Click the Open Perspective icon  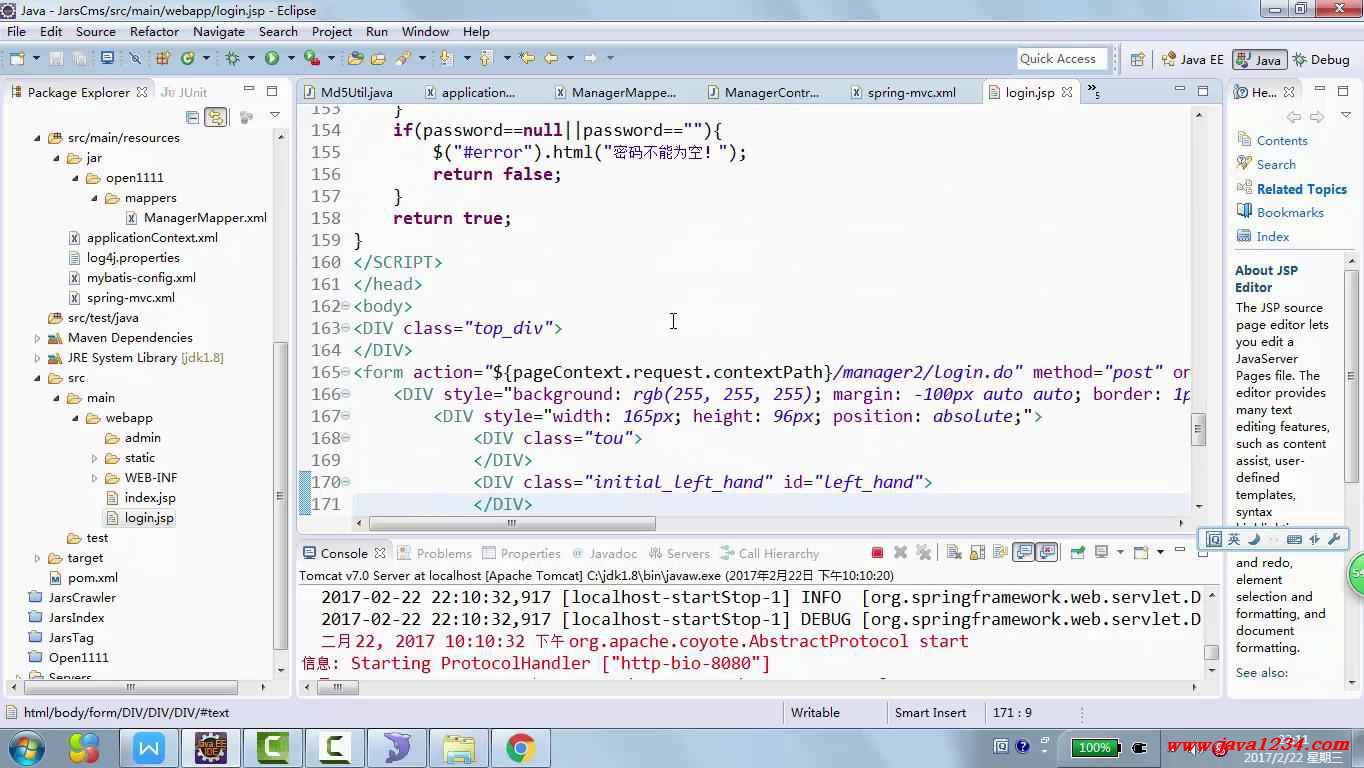pos(1137,59)
